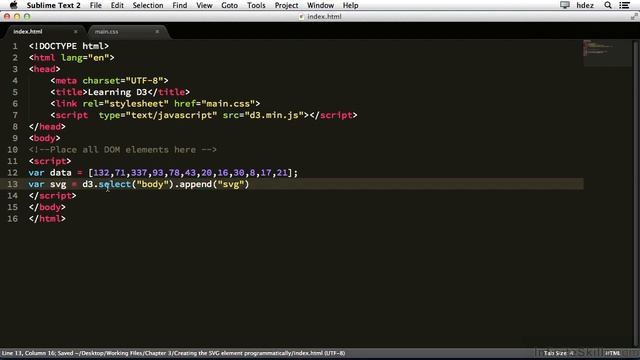
Task: Click the closing </html> tag
Action: 47,218
